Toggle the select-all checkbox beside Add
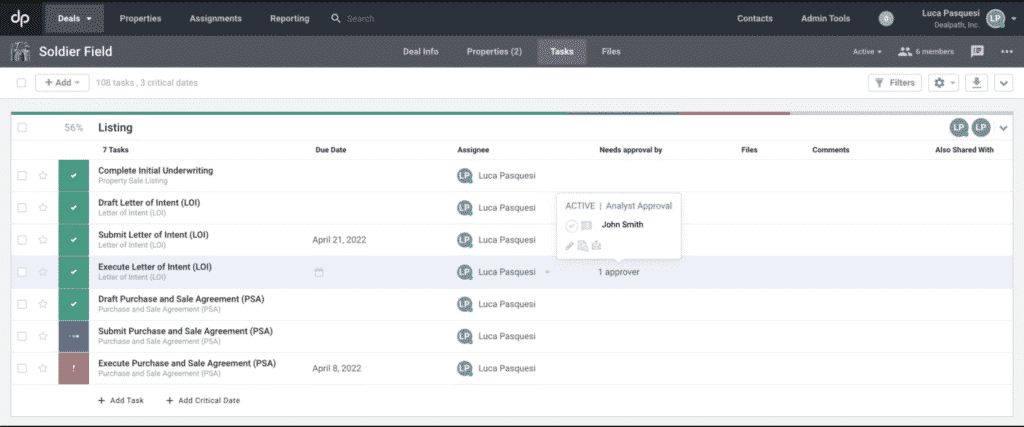This screenshot has height=427, width=1024. pyautogui.click(x=22, y=83)
